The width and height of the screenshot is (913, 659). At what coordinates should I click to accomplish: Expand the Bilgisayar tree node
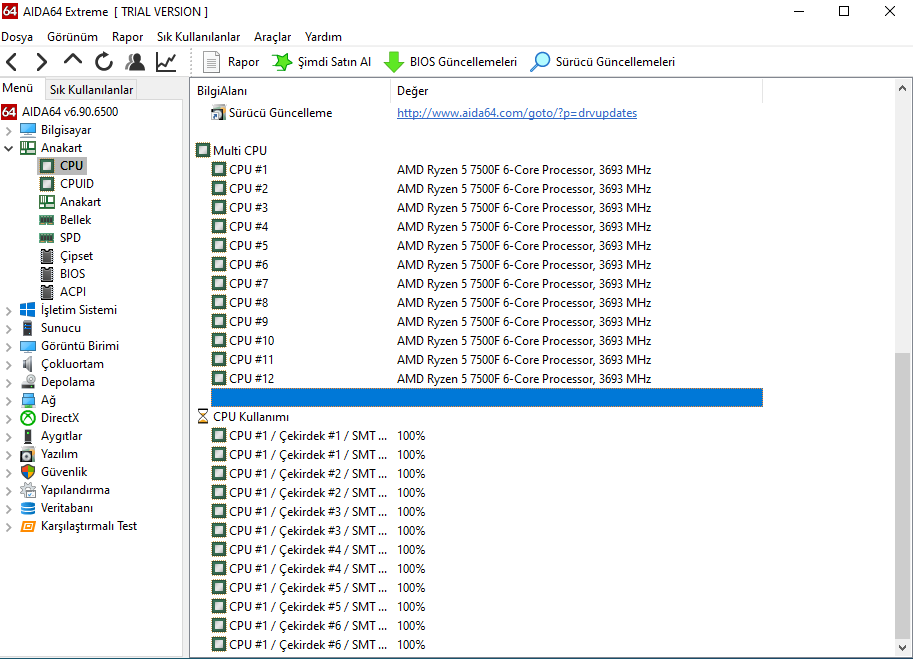tap(8, 130)
